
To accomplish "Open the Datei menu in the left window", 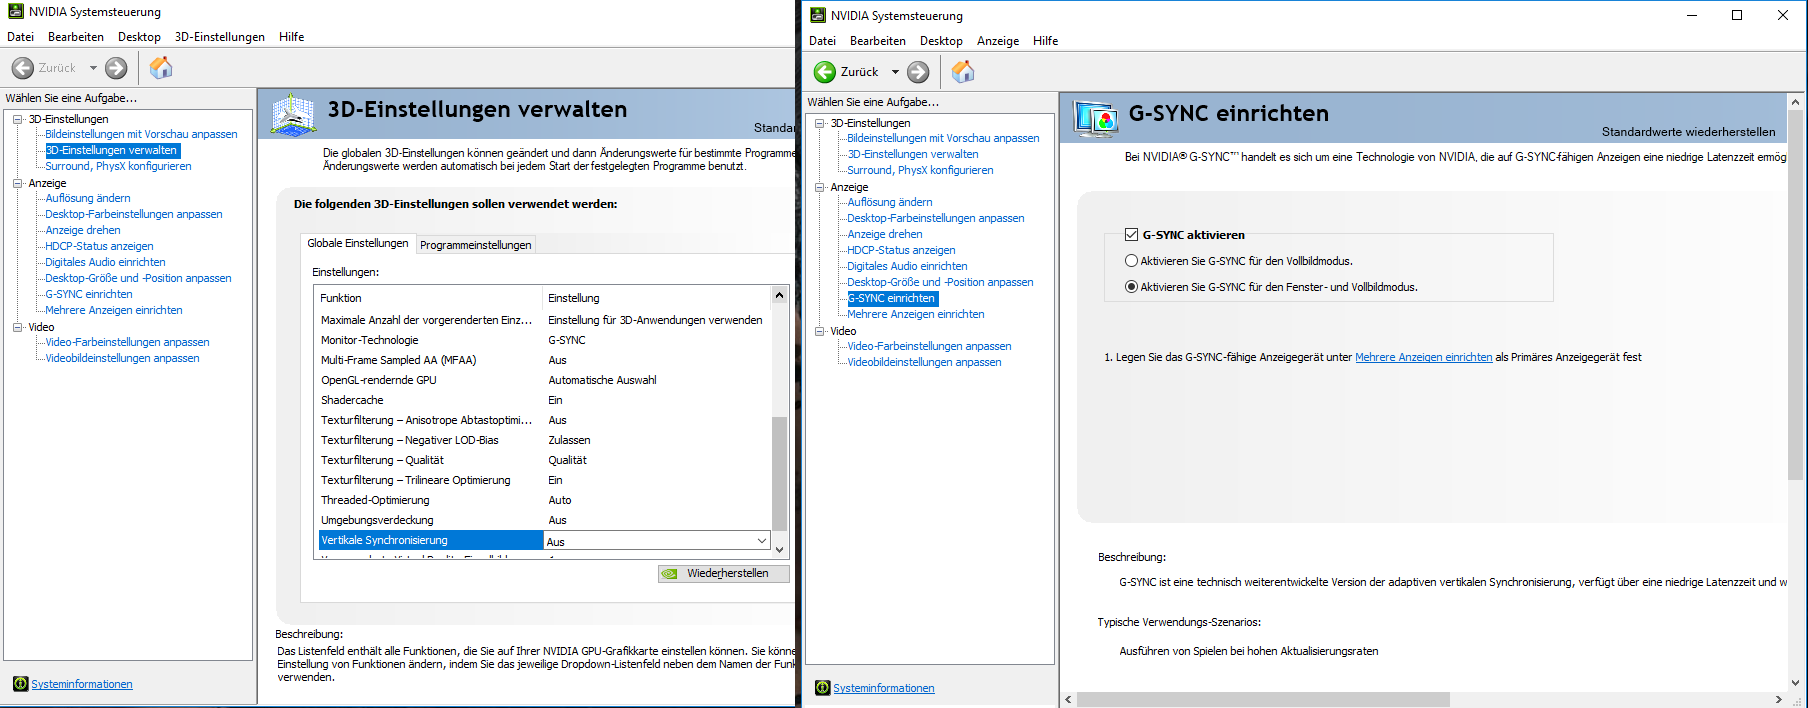I will (21, 37).
